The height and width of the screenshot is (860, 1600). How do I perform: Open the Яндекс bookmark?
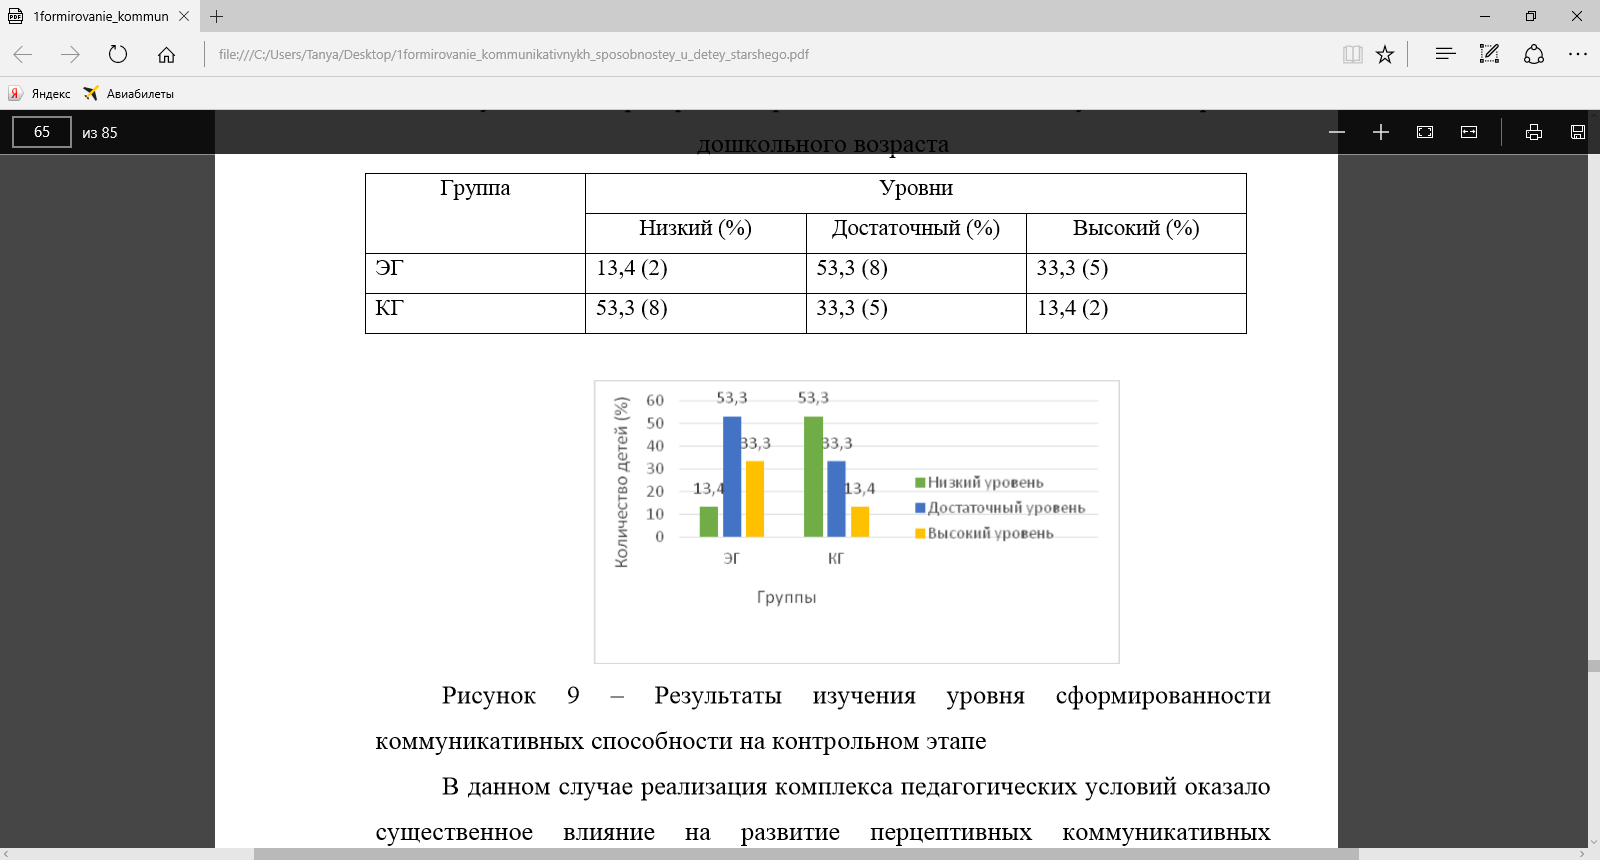pyautogui.click(x=40, y=93)
